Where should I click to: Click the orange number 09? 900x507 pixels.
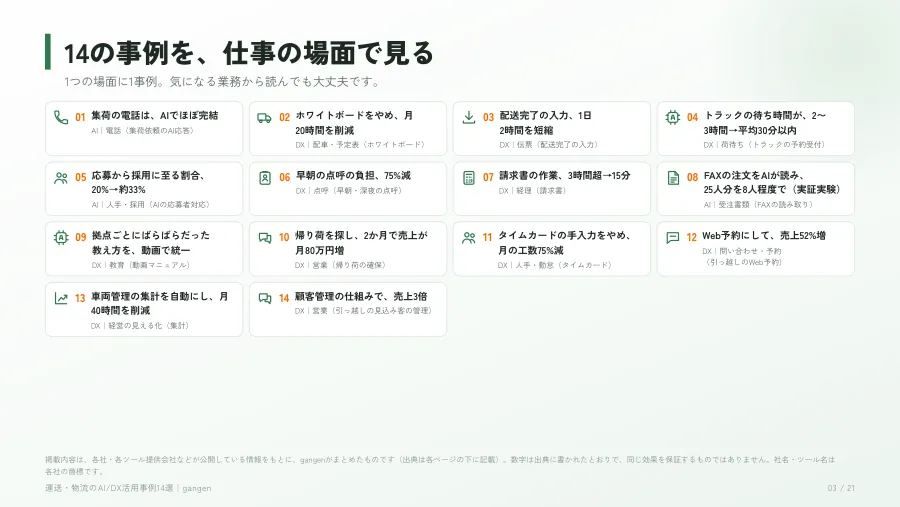point(80,238)
